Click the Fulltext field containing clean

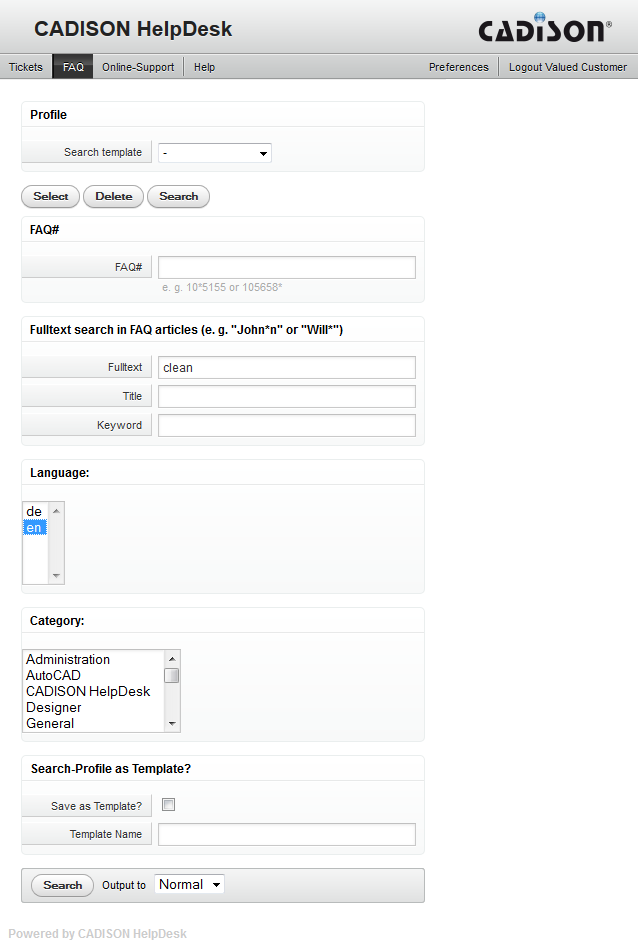click(x=287, y=368)
